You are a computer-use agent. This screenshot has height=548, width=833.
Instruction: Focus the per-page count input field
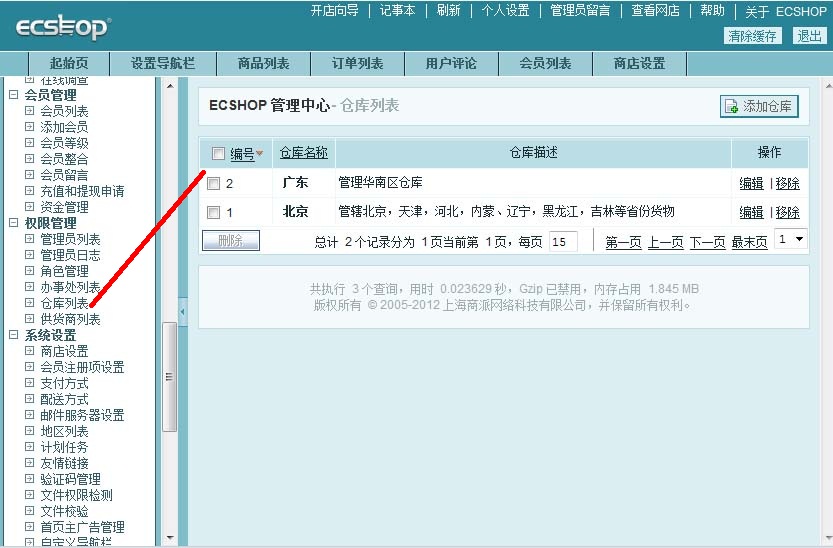tap(563, 242)
